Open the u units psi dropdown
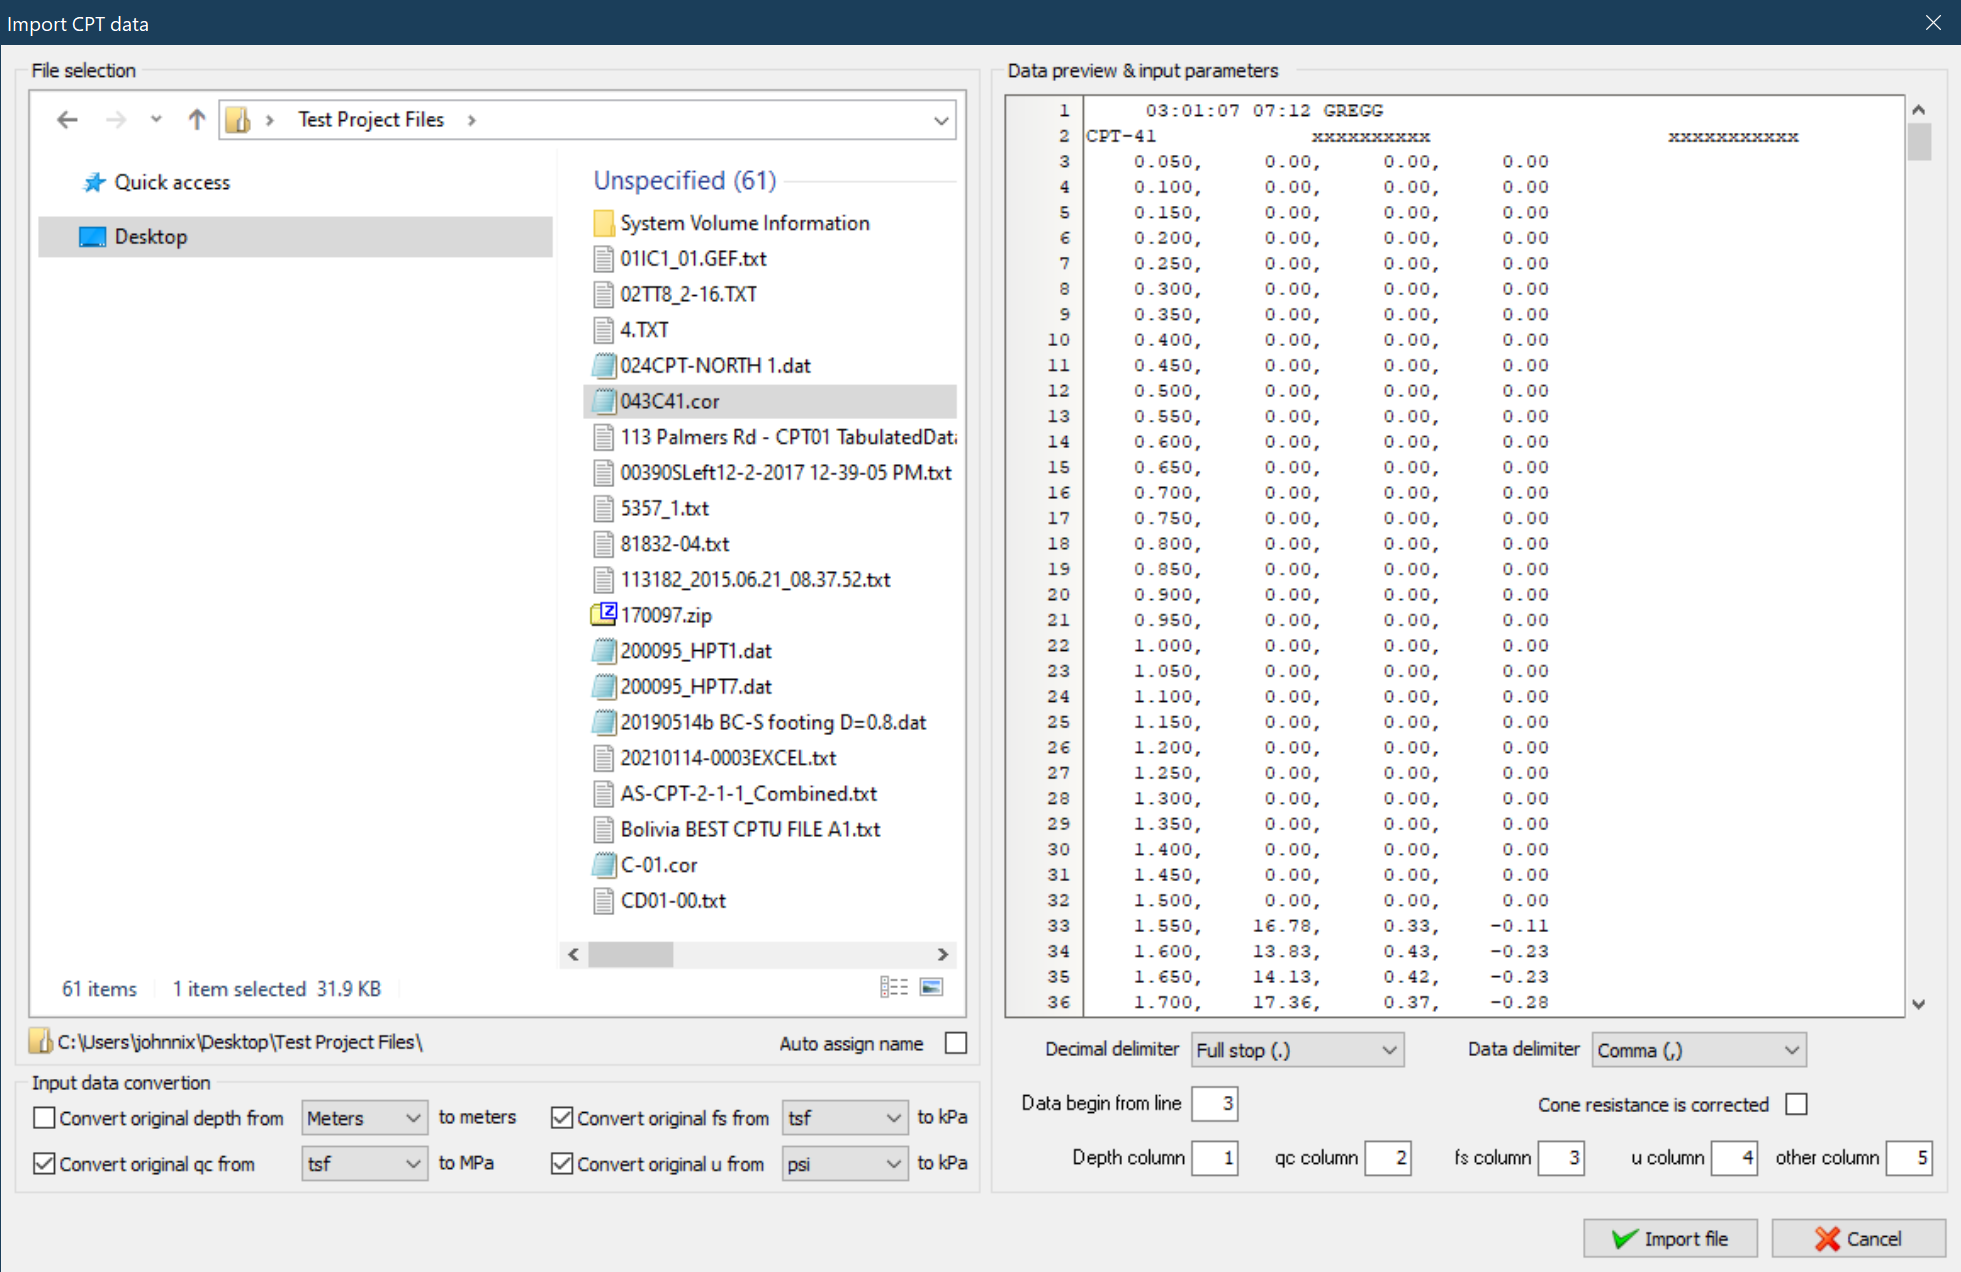The width and height of the screenshot is (1961, 1272). 844,1164
